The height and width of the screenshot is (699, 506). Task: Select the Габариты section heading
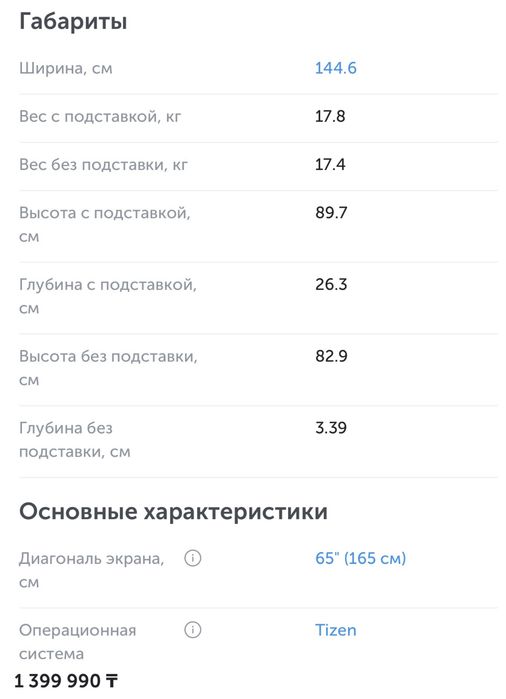pyautogui.click(x=73, y=21)
